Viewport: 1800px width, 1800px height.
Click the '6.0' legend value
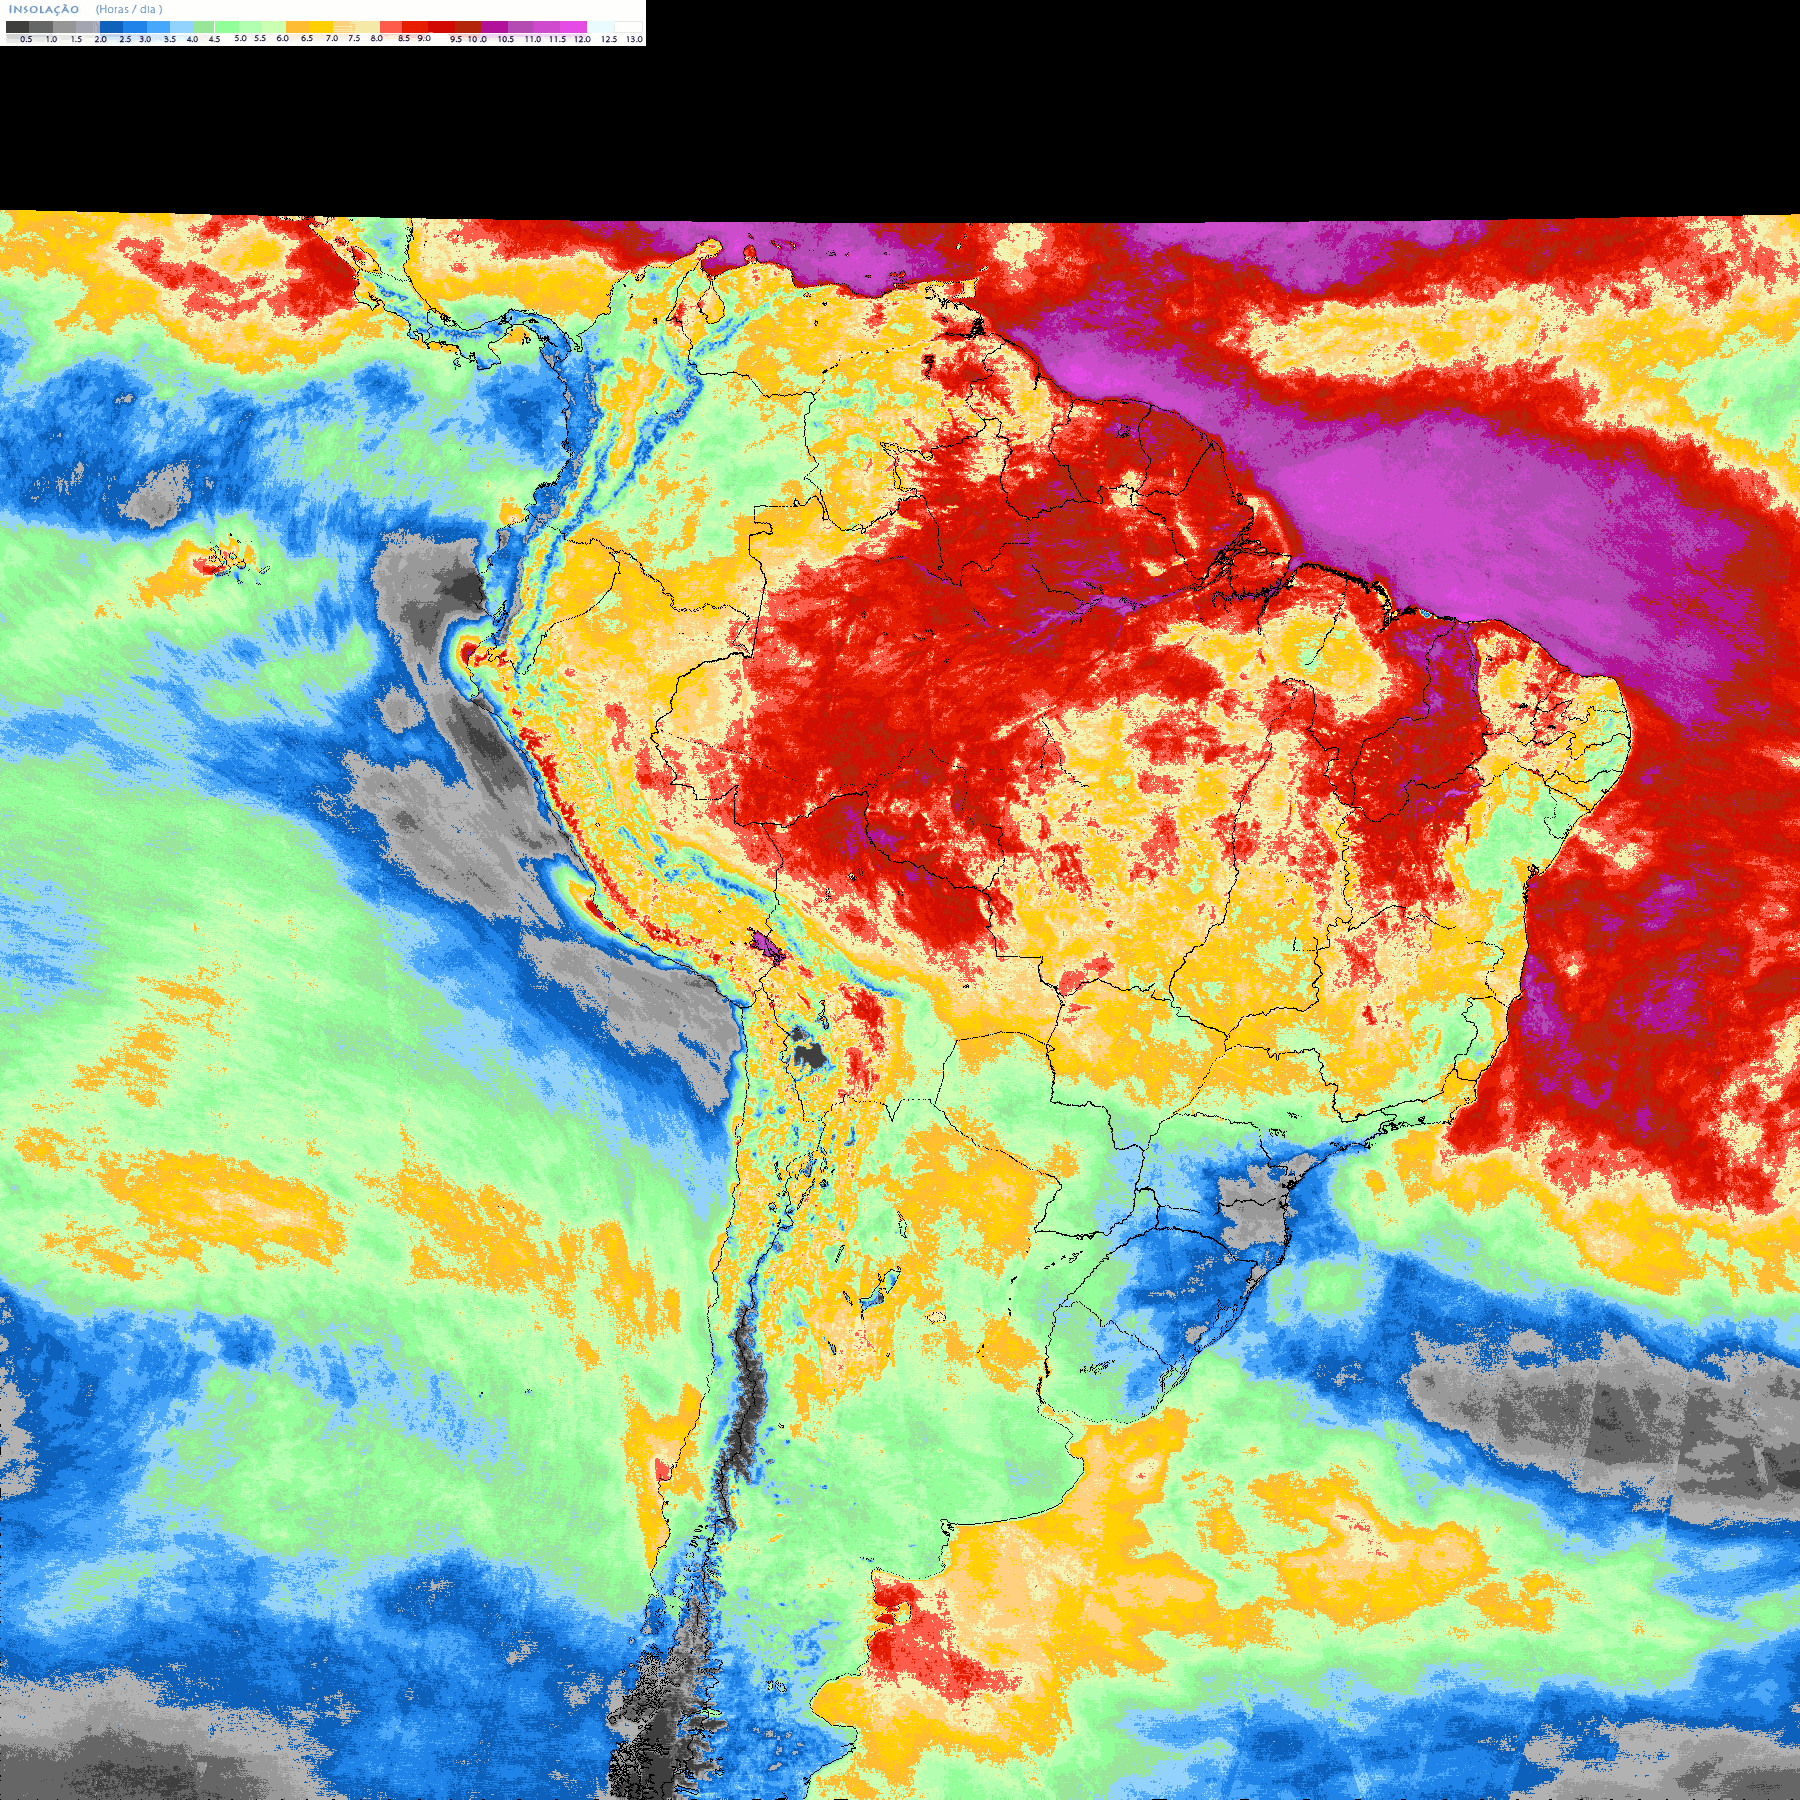[282, 38]
